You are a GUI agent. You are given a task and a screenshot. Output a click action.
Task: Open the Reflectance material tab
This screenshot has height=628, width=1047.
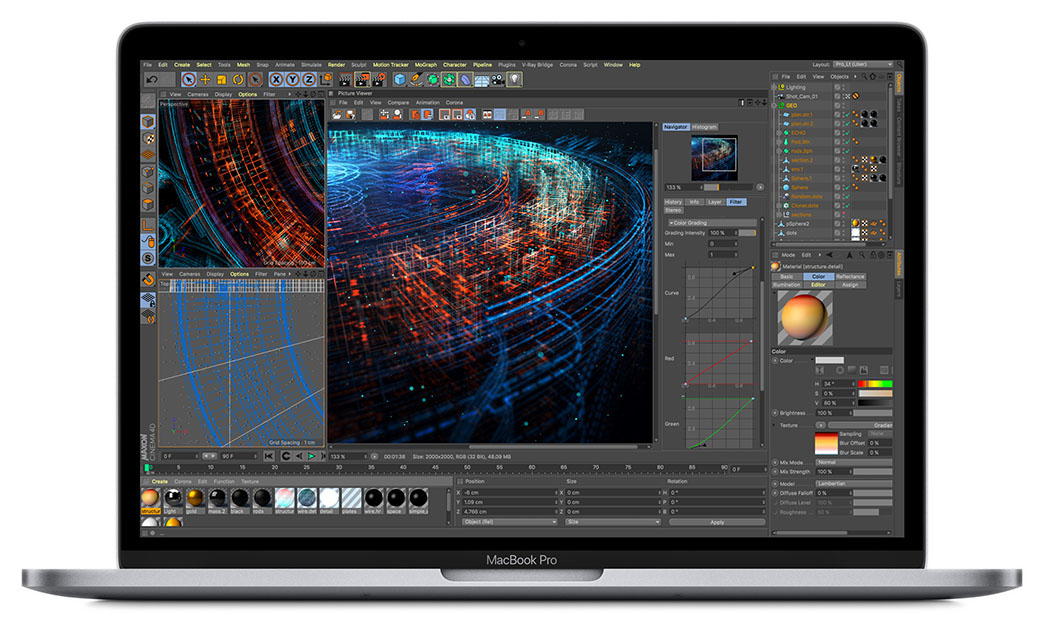(850, 276)
